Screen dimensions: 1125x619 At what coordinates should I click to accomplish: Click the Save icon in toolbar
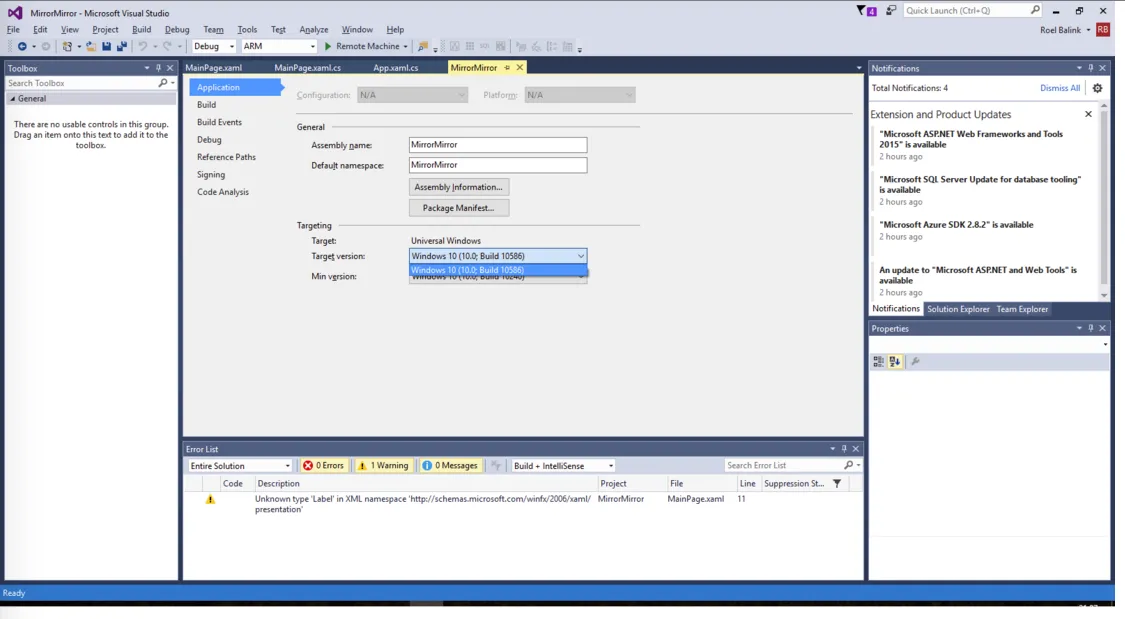coord(106,47)
